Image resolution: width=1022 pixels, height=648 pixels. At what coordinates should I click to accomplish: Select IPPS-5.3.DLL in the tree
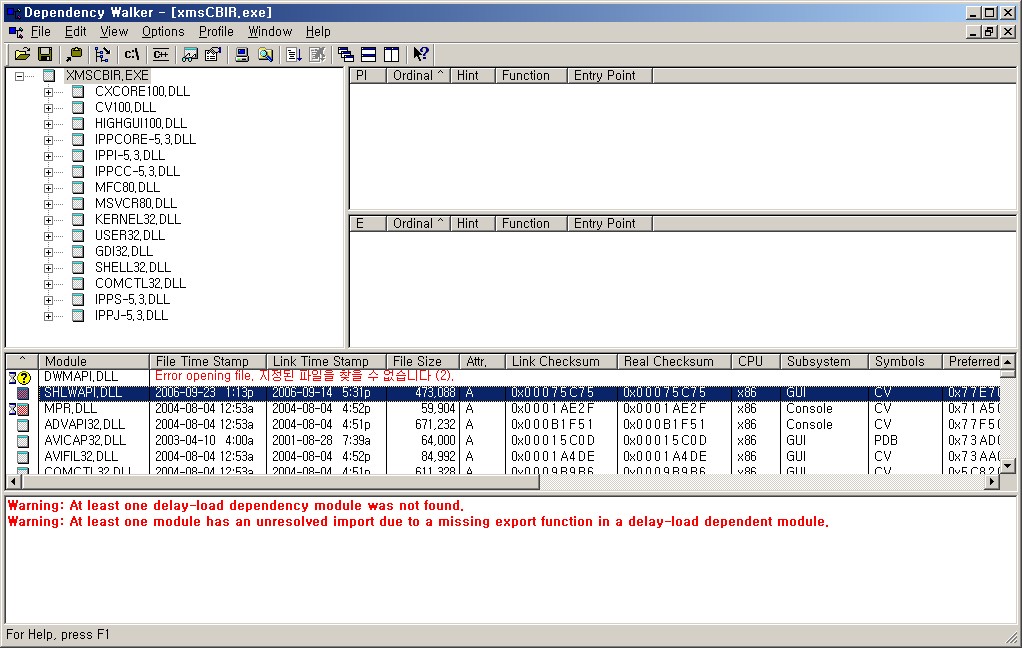[132, 300]
